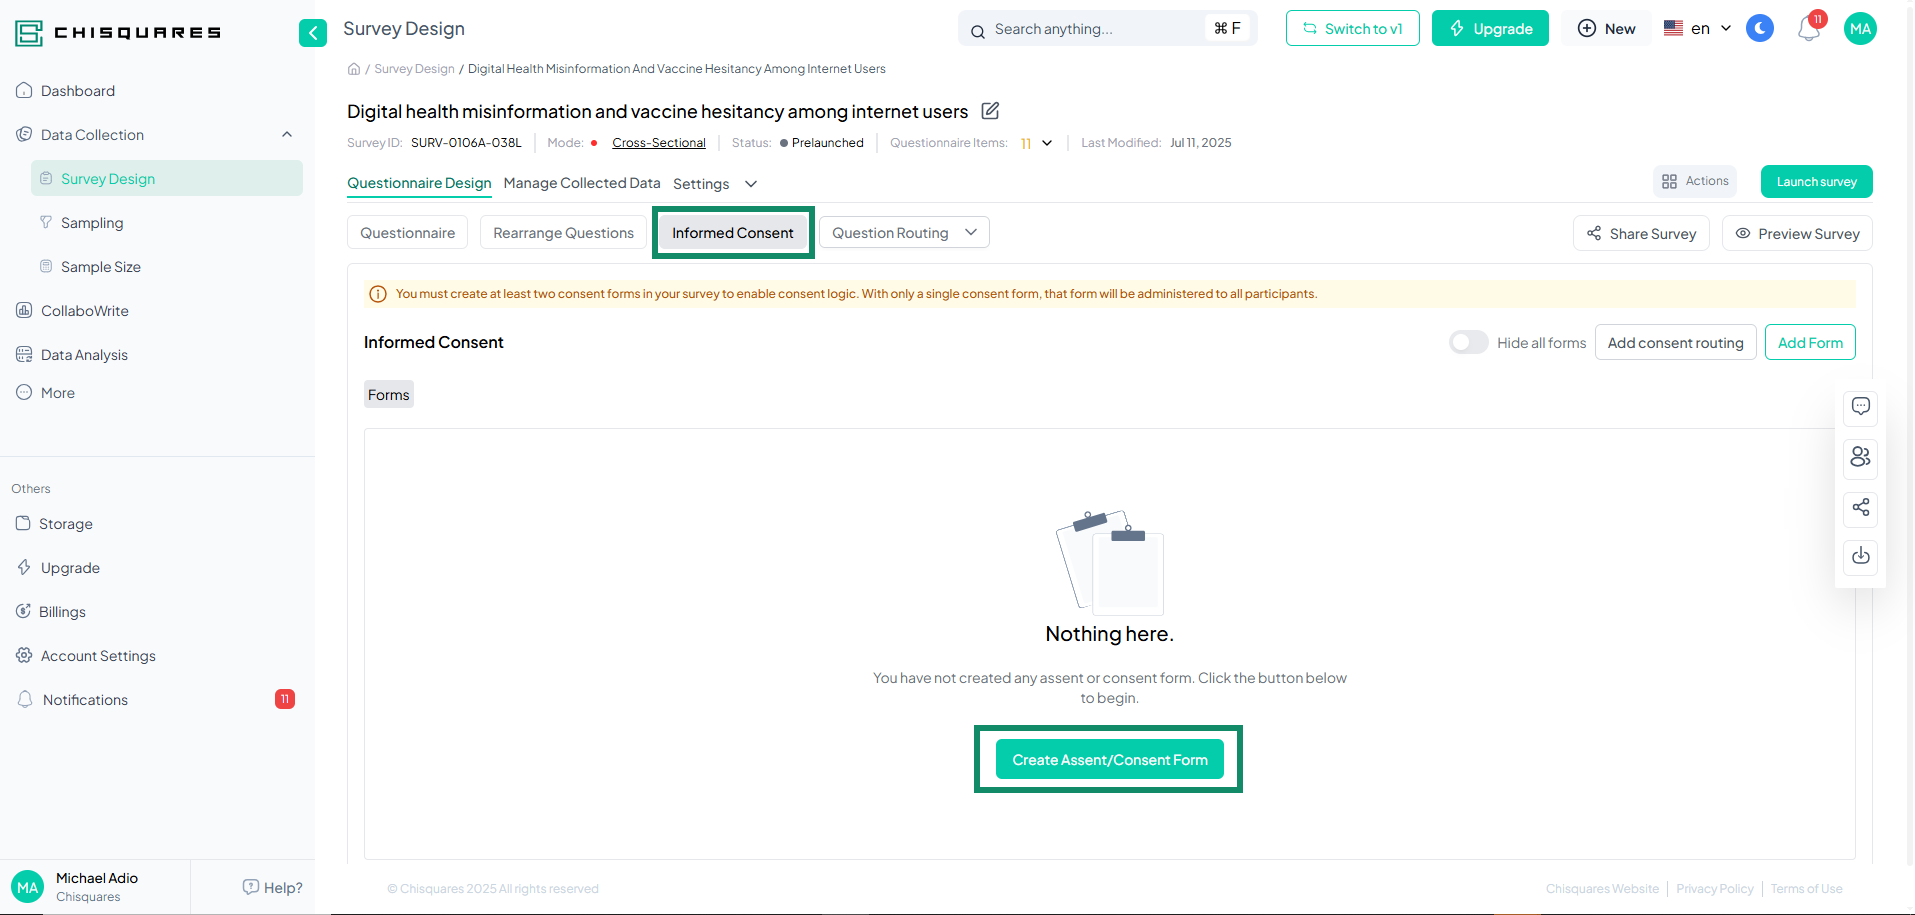This screenshot has height=915, width=1915.
Task: Open the notifications bell in header
Action: point(1808,29)
